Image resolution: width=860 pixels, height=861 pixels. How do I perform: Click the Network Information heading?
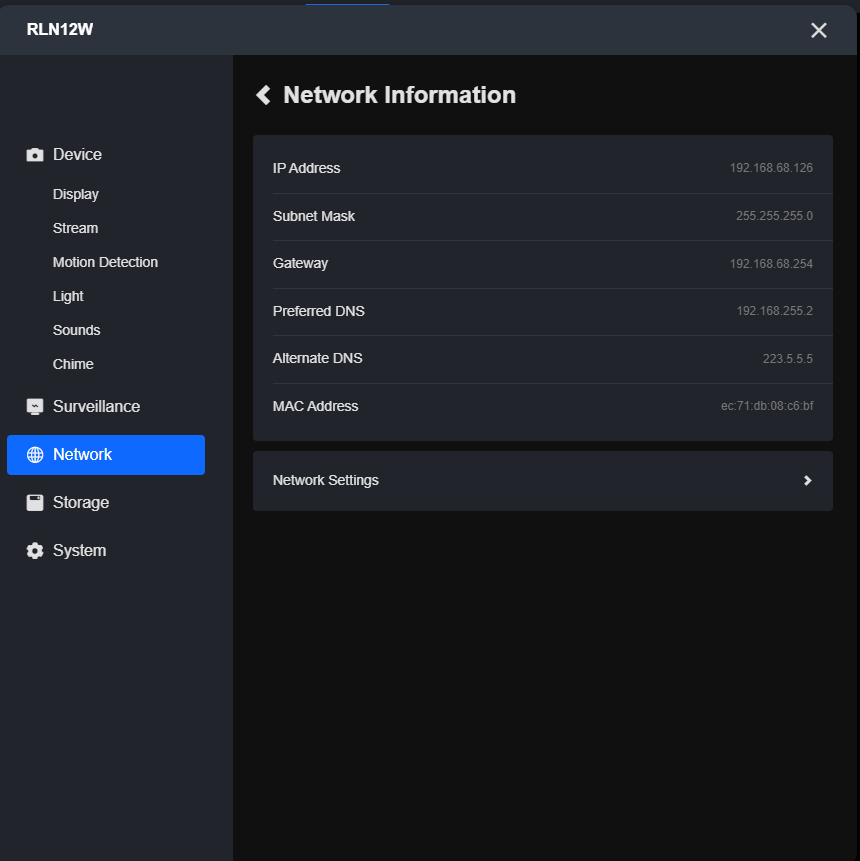pyautogui.click(x=400, y=95)
